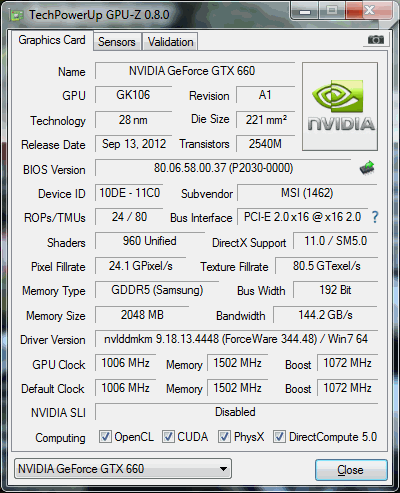400x493 pixels.
Task: Close the window with the red X
Action: (x=368, y=11)
